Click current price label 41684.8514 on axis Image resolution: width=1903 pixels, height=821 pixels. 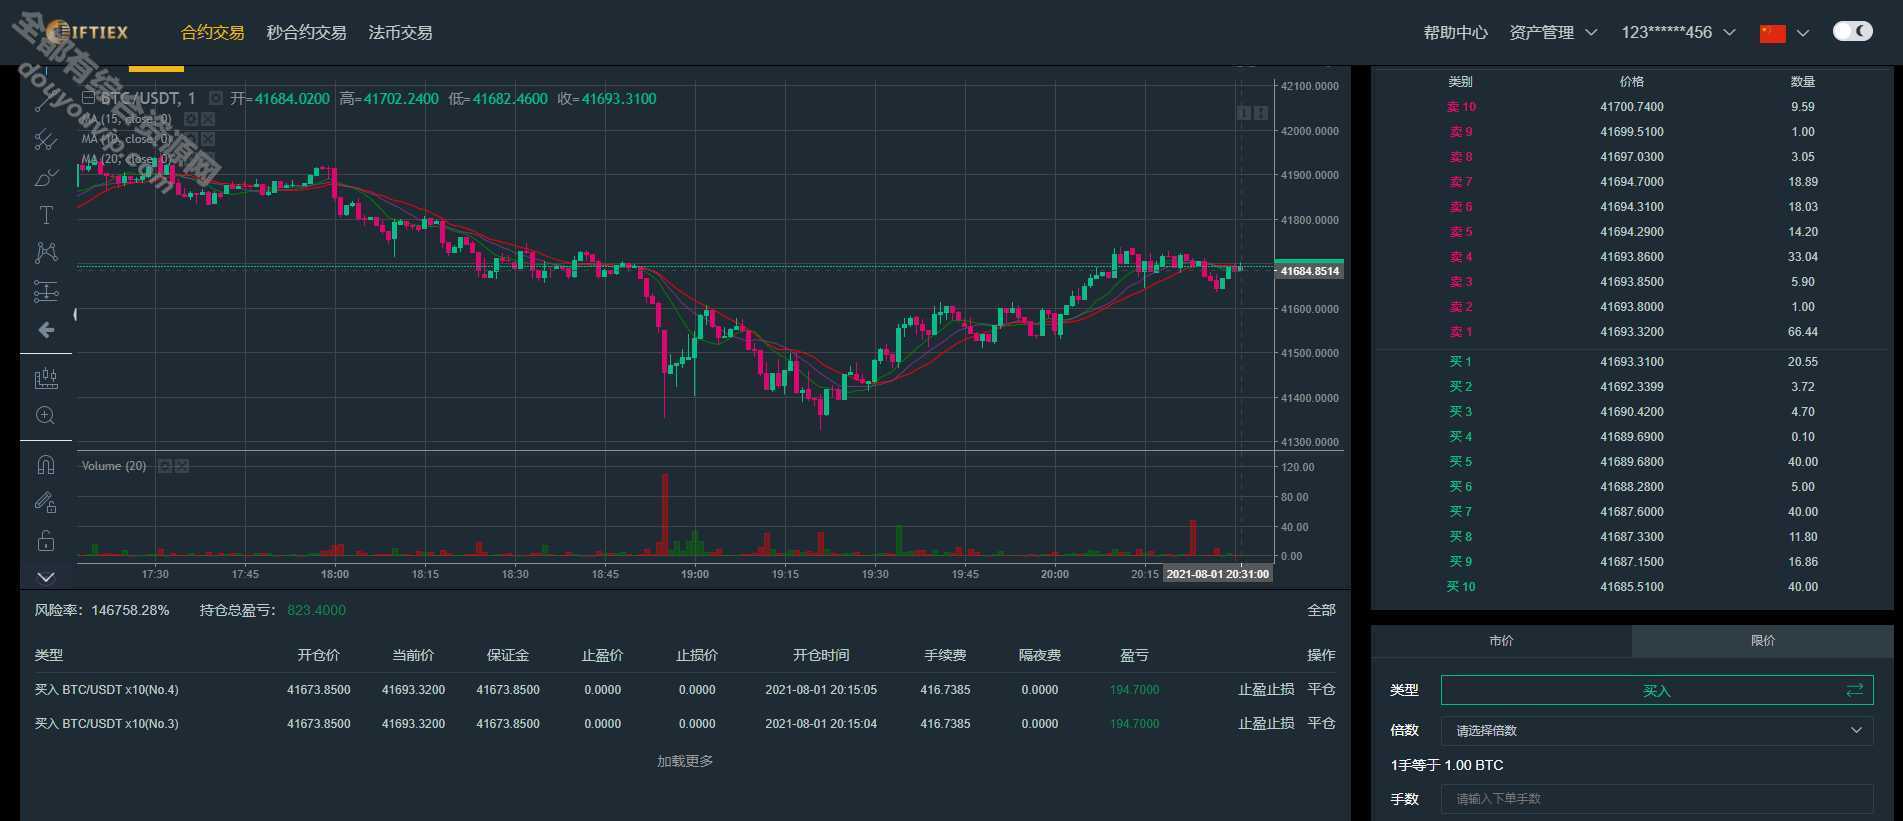click(1309, 271)
